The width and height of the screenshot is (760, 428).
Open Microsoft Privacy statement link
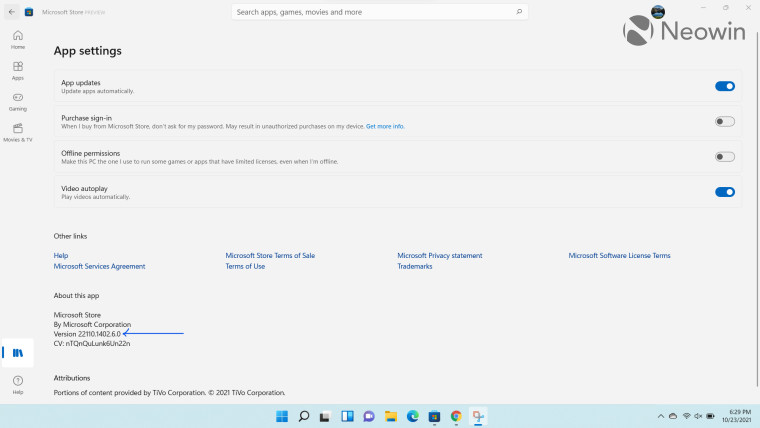[x=440, y=255]
